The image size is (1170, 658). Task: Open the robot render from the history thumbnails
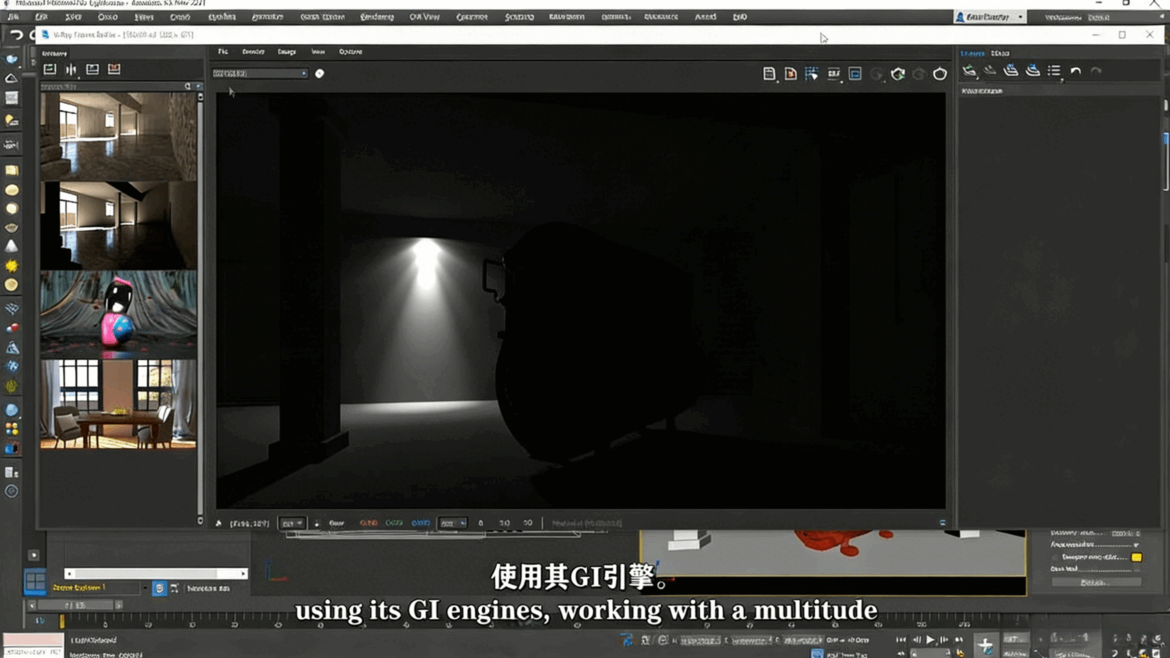[x=118, y=315]
